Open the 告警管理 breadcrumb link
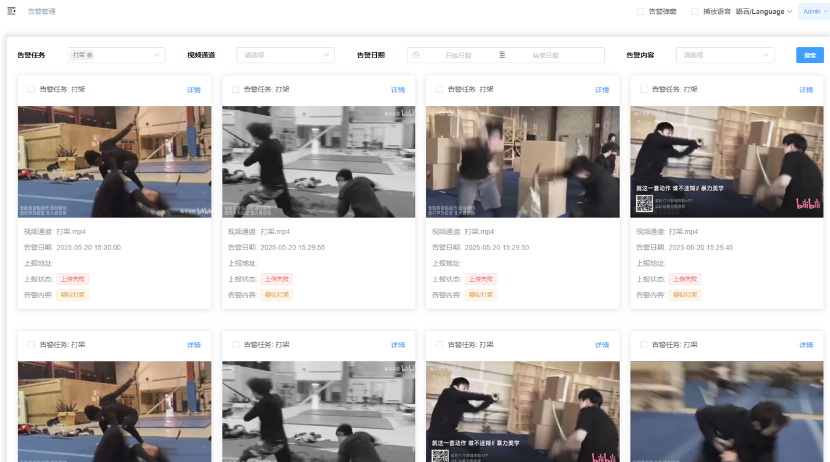The width and height of the screenshot is (830, 462). [41, 11]
